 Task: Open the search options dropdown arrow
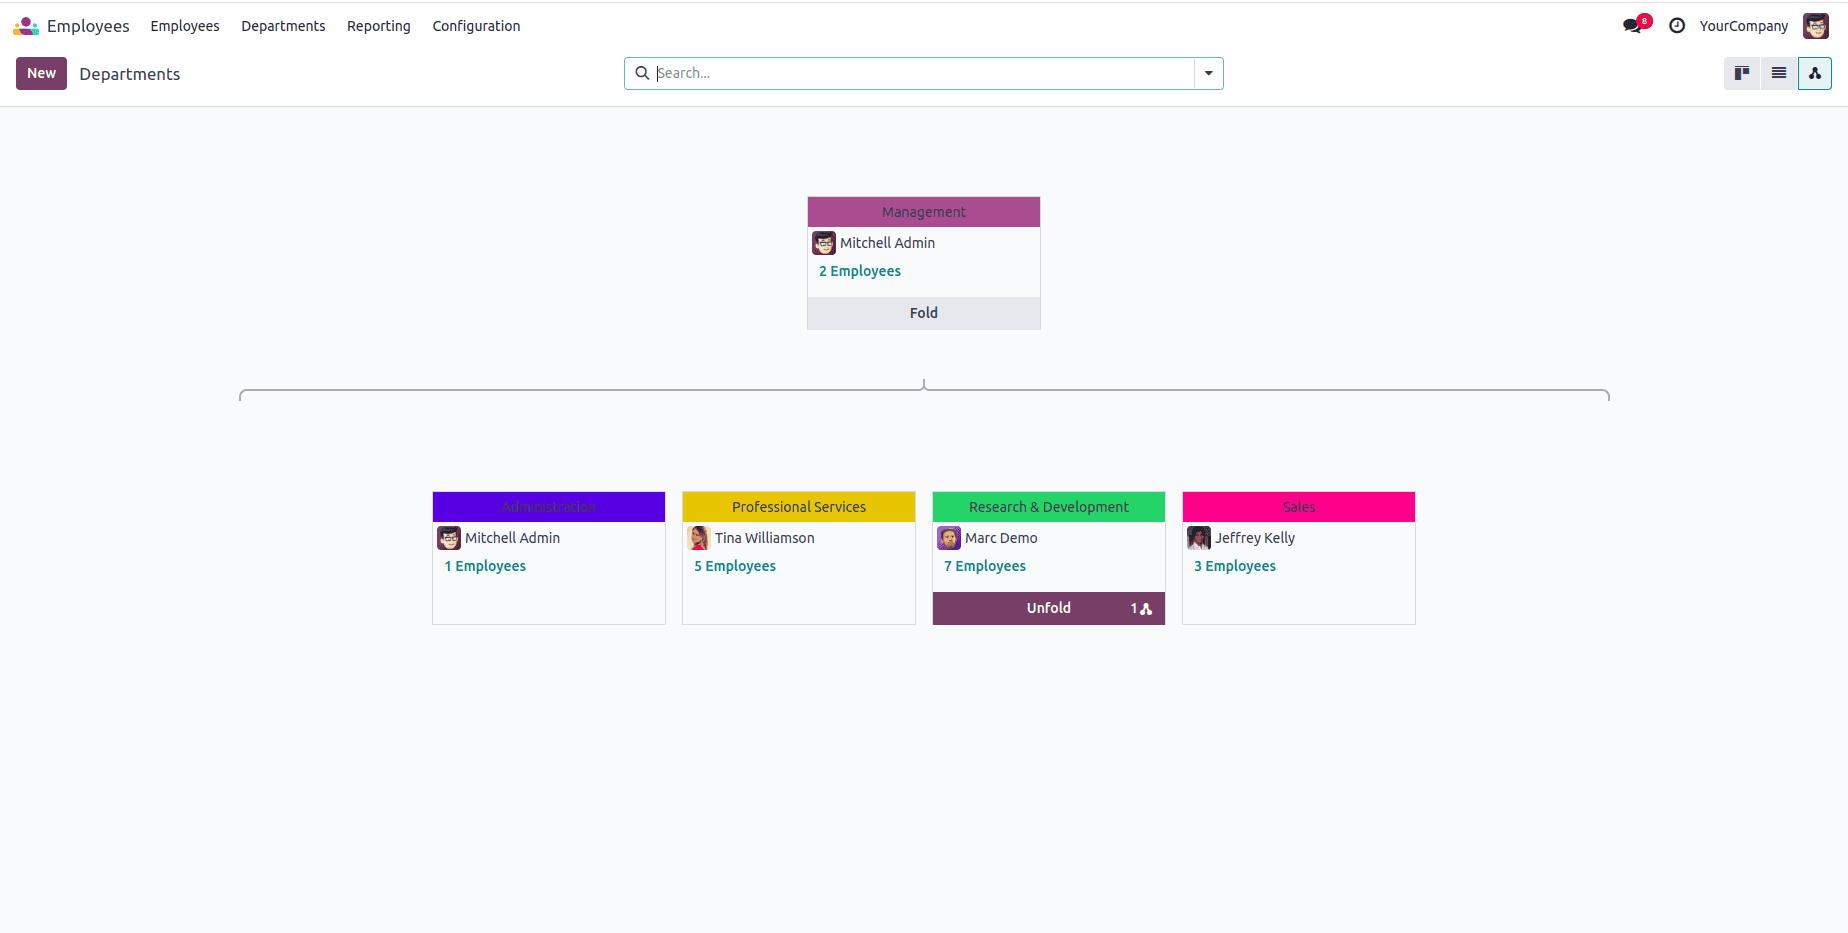(1209, 73)
